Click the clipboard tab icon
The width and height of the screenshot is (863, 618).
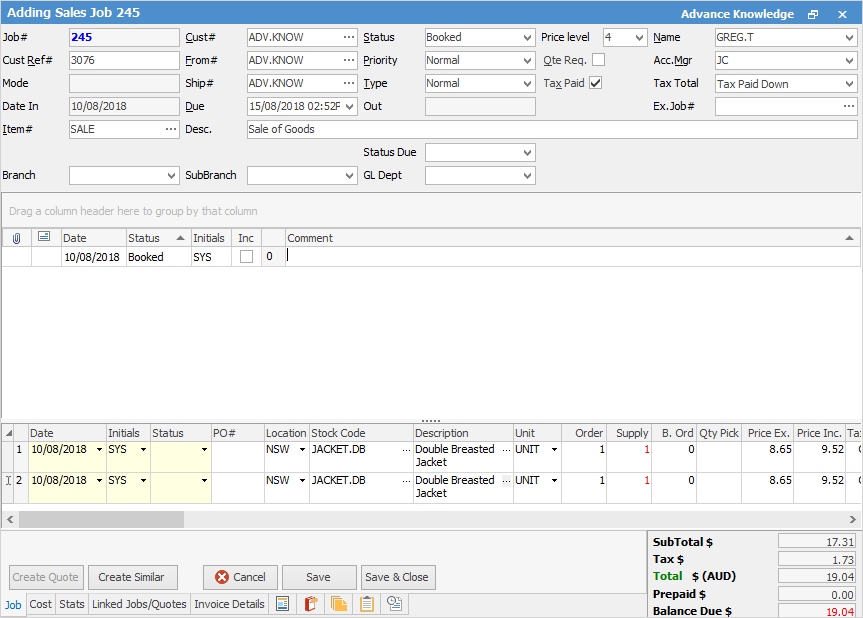[x=367, y=604]
